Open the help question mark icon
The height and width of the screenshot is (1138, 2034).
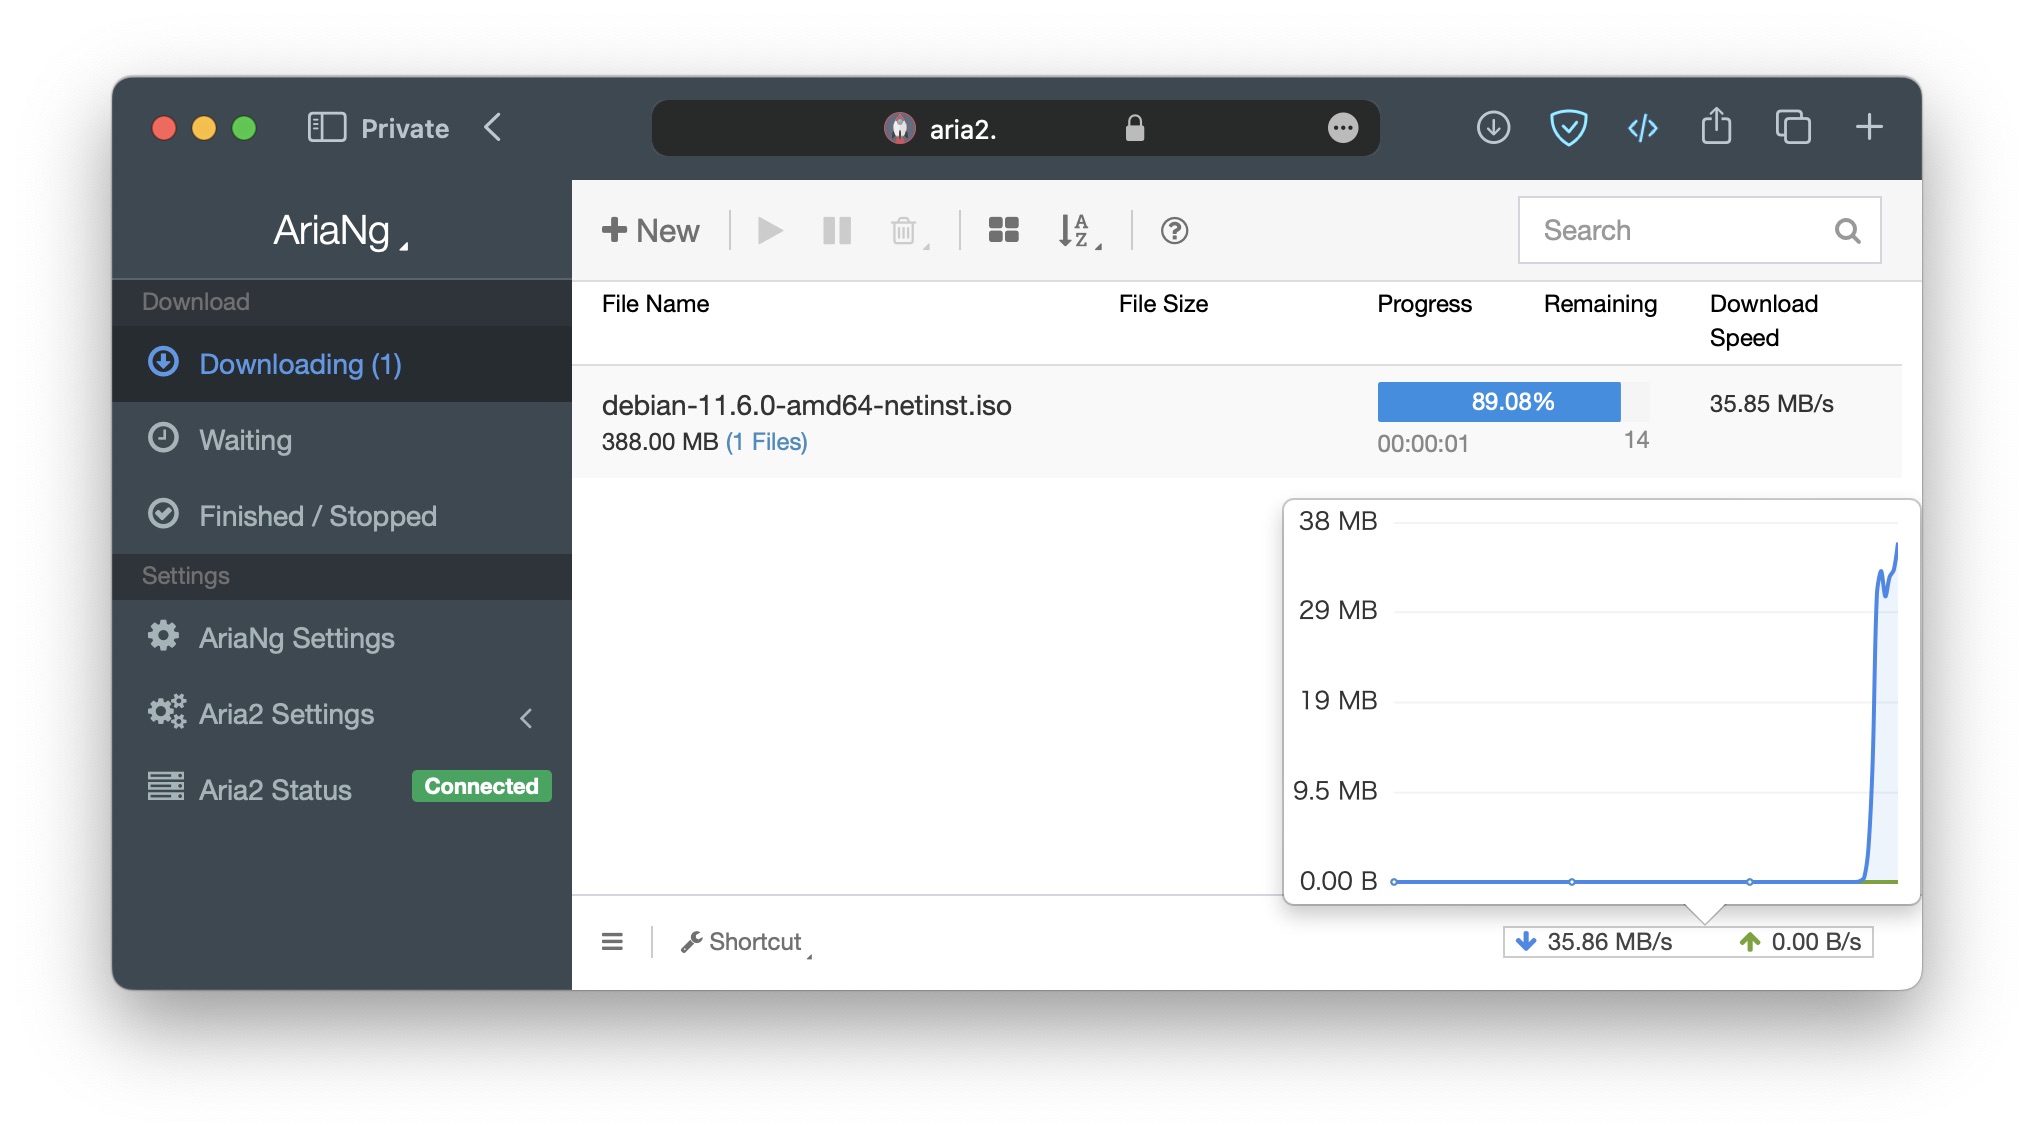(1174, 231)
